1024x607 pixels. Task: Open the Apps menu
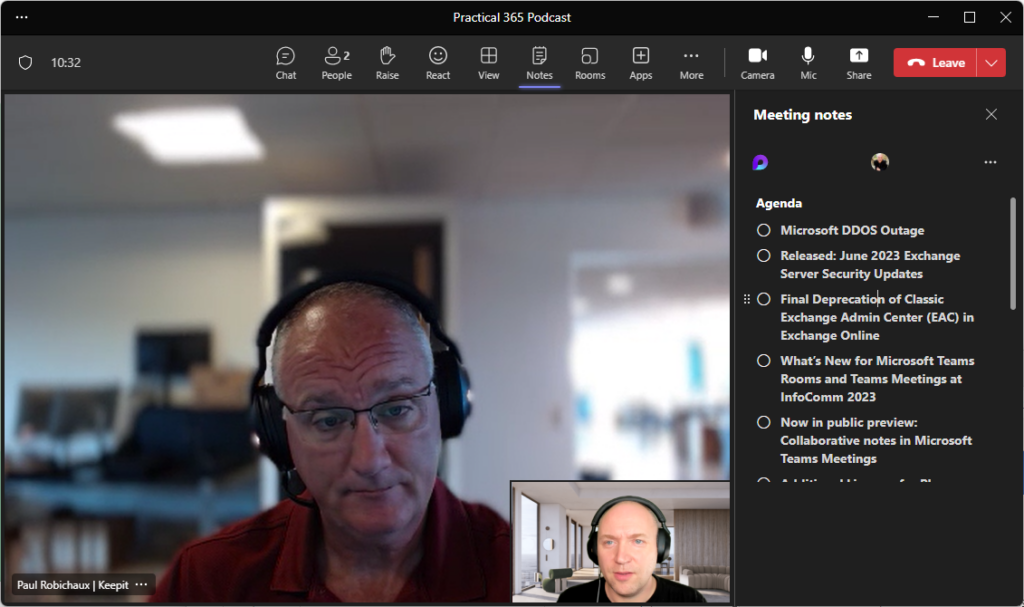click(x=641, y=63)
